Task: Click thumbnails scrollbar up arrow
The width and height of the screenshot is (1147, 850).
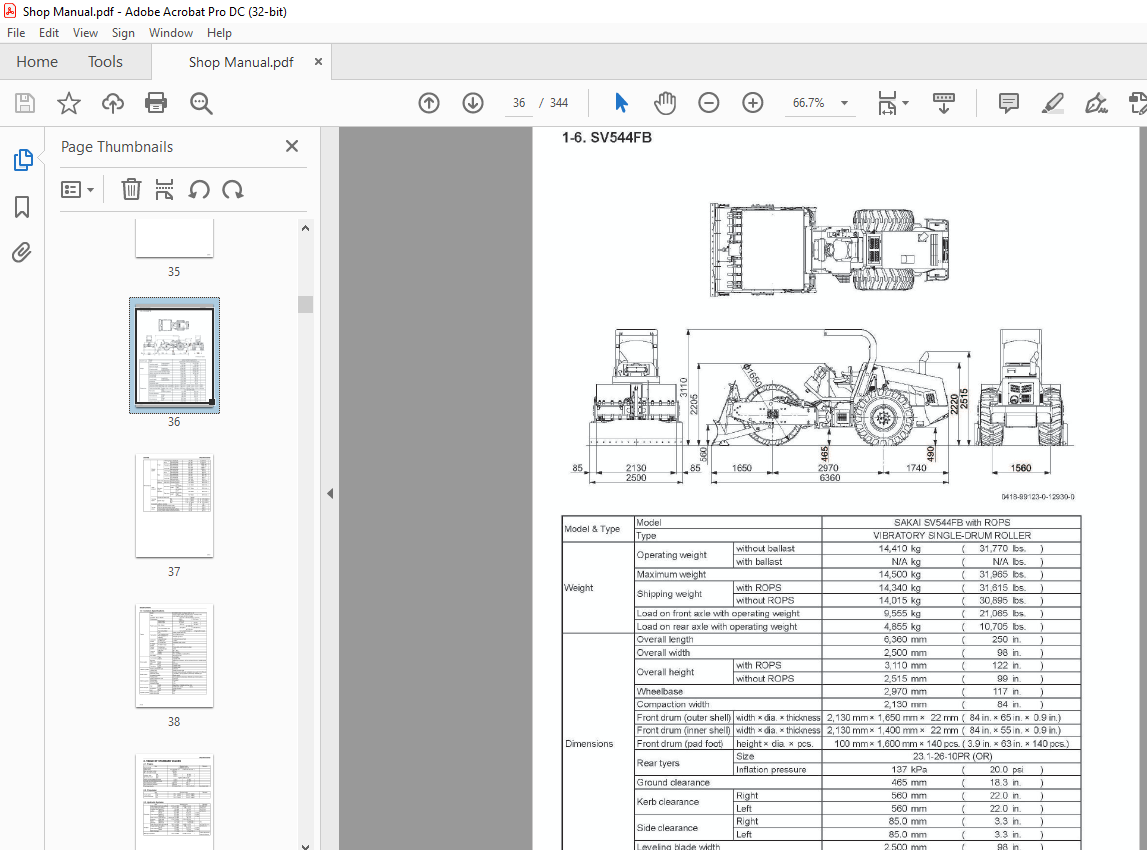Action: pos(306,228)
